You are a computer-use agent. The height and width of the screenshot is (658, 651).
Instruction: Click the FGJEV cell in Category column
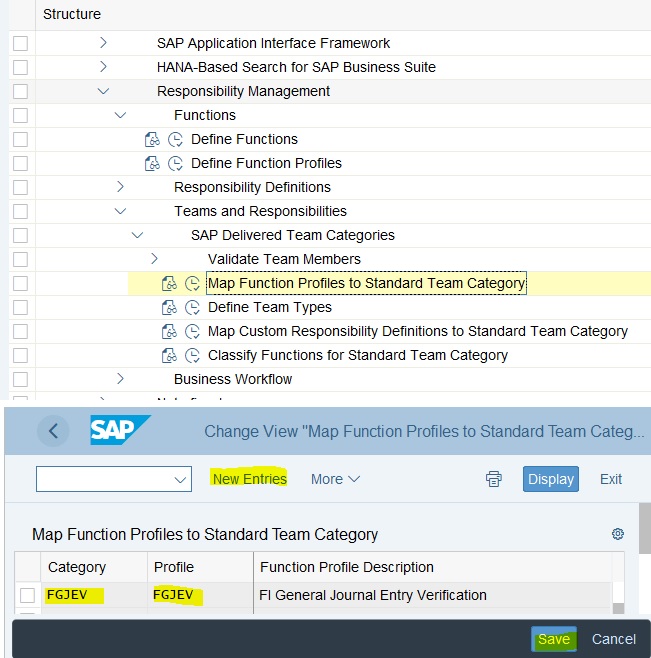[94, 595]
